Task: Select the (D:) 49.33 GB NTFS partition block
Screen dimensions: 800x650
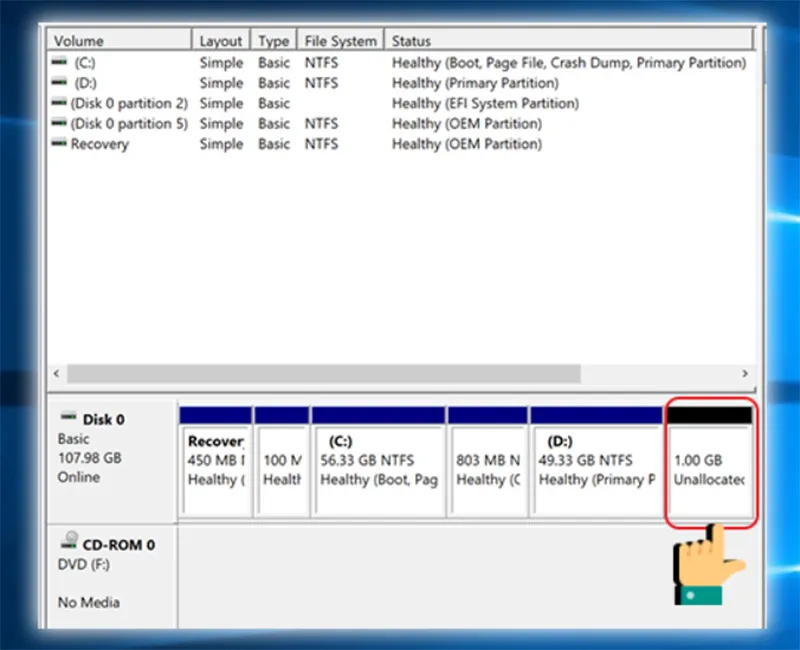Action: click(596, 461)
